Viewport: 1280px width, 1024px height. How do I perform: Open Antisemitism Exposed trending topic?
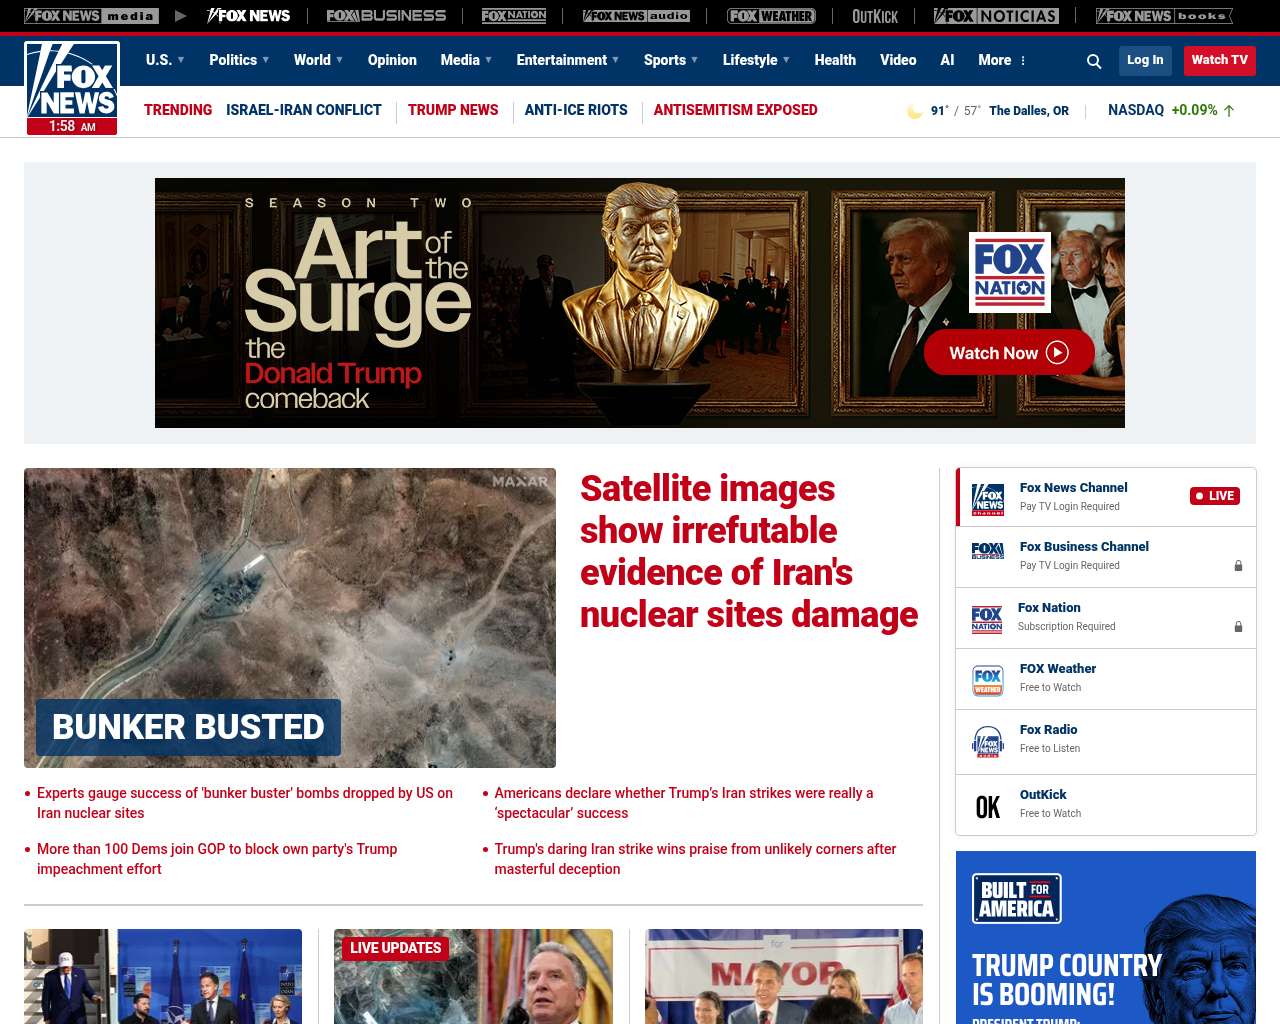point(735,110)
